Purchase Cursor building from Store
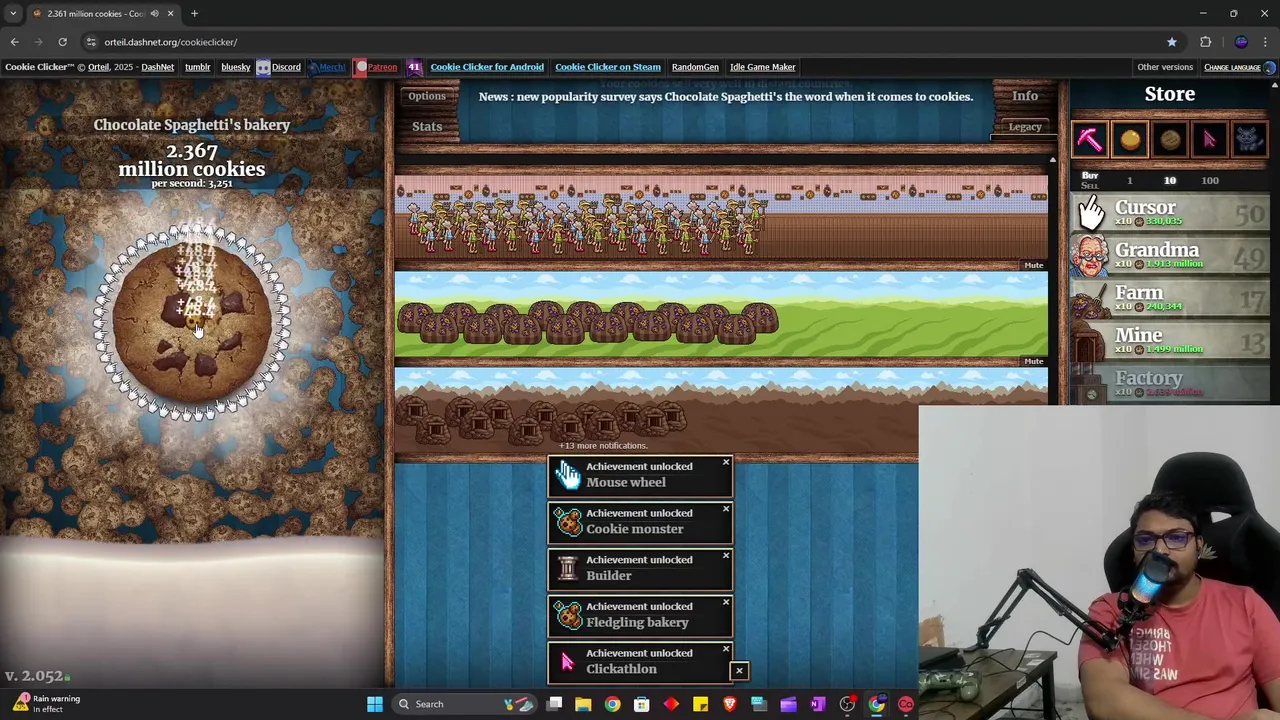Viewport: 1280px width, 720px height. coord(1170,212)
